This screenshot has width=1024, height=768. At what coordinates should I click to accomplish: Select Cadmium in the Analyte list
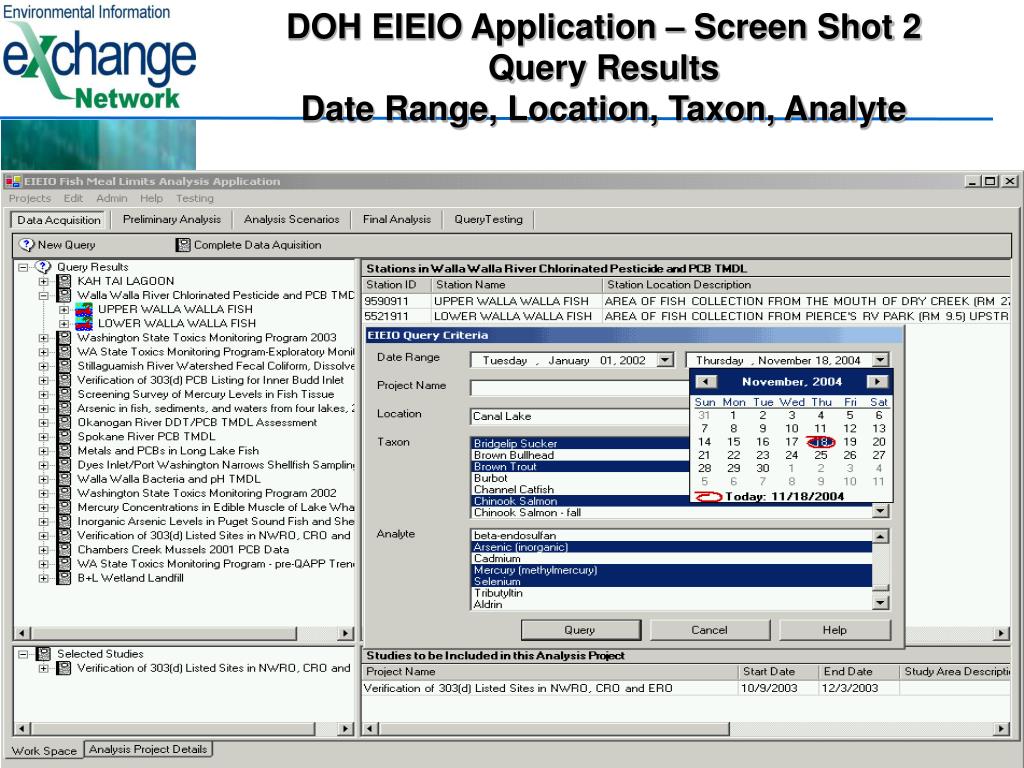pos(496,559)
